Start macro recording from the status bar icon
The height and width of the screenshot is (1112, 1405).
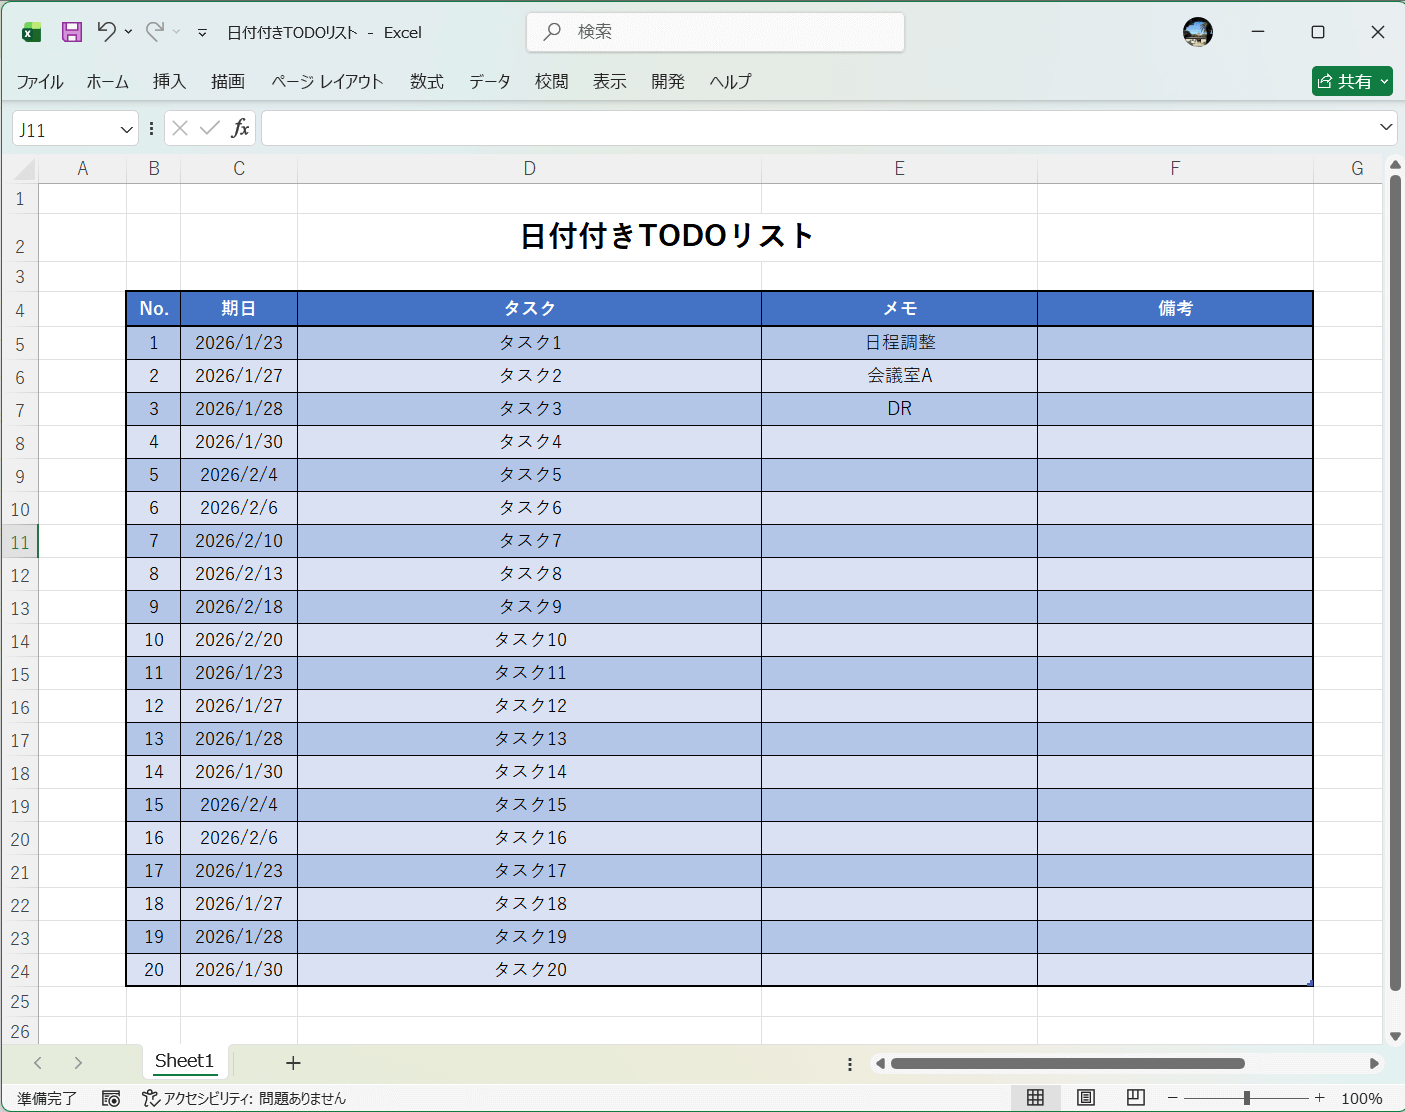tap(112, 1097)
